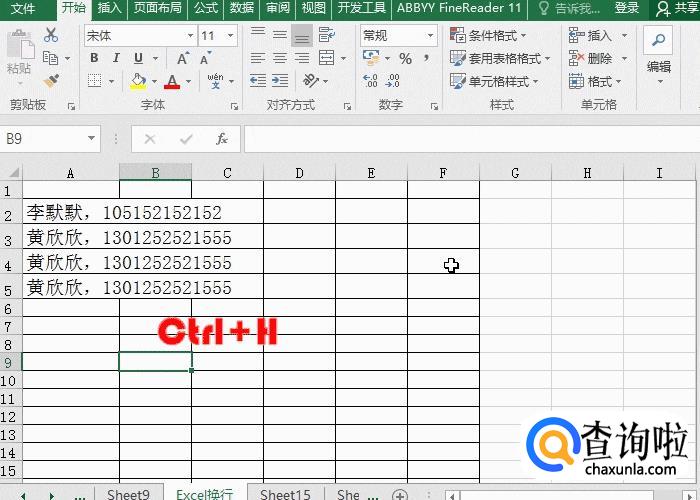
Task: Switch to the 开发工具 tab
Action: 362,8
